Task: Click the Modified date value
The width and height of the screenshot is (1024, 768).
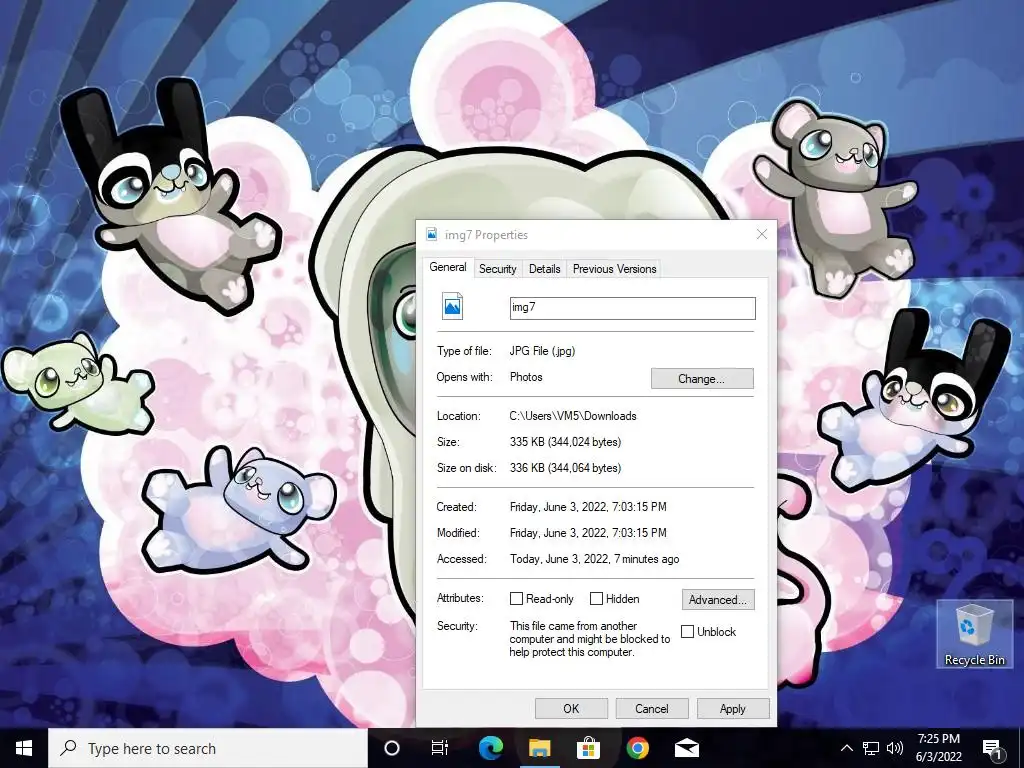Action: pos(588,533)
